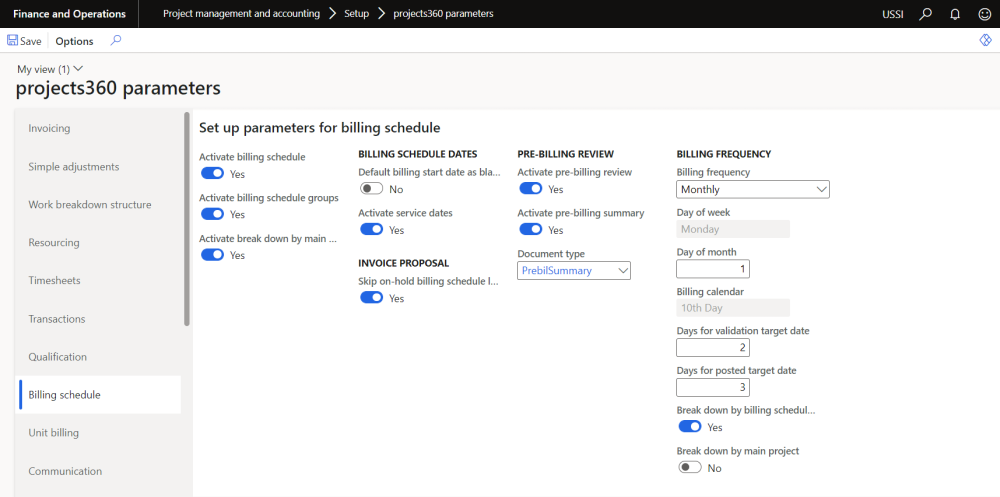This screenshot has width=1000, height=497.
Task: Switch to the Unit billing tab
Action: 54,433
